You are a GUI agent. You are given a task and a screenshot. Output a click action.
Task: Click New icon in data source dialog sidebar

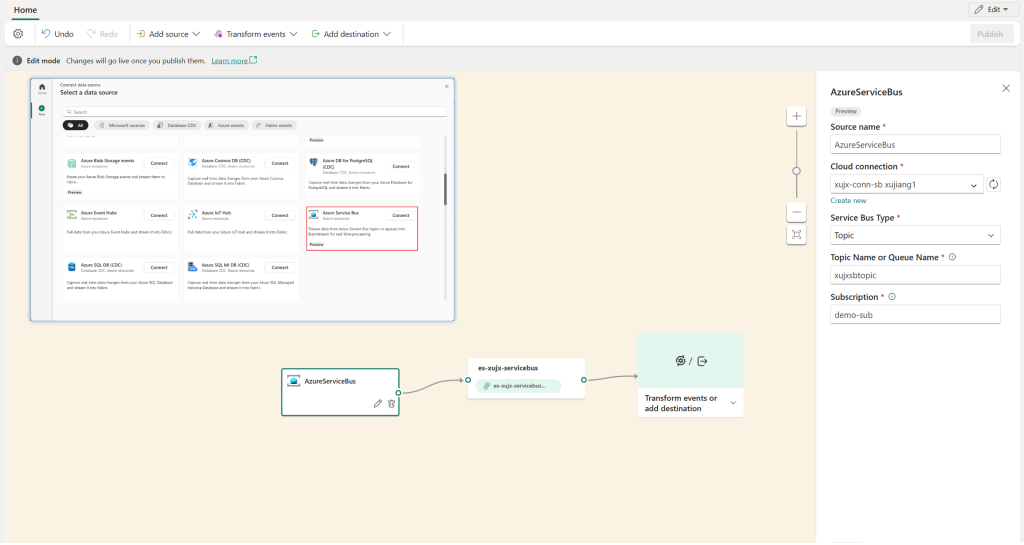(x=42, y=110)
